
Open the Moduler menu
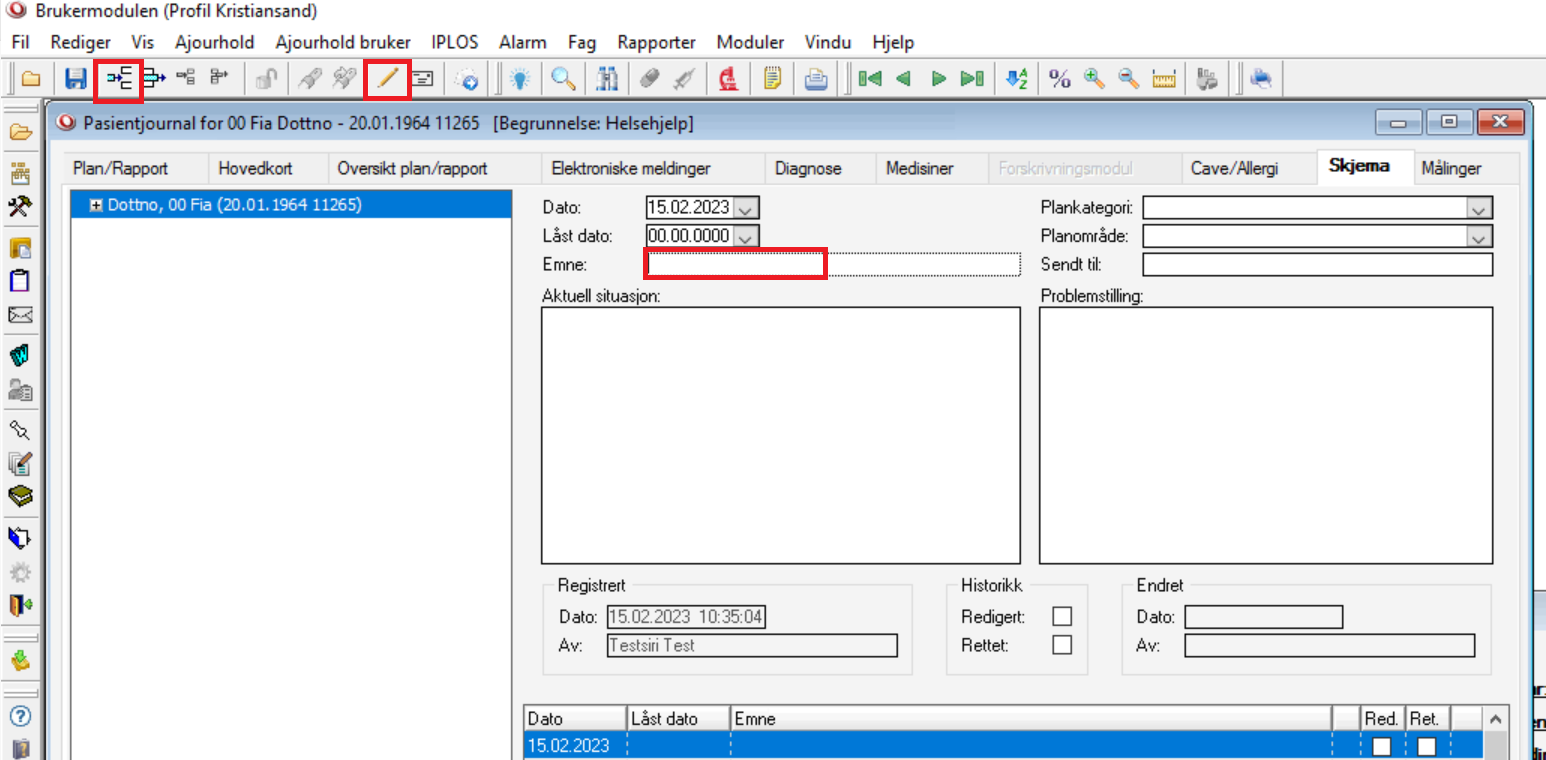pyautogui.click(x=750, y=42)
